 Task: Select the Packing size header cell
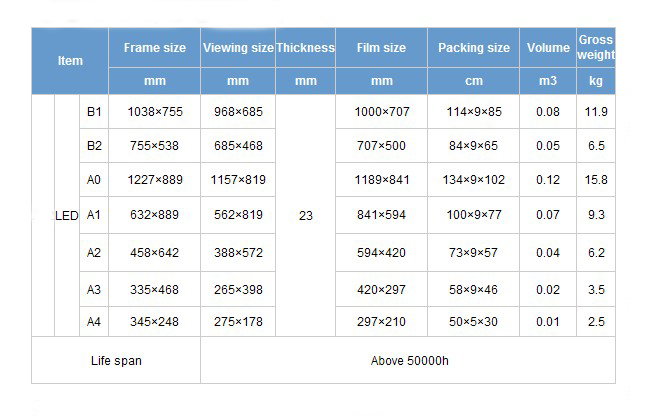[x=474, y=48]
